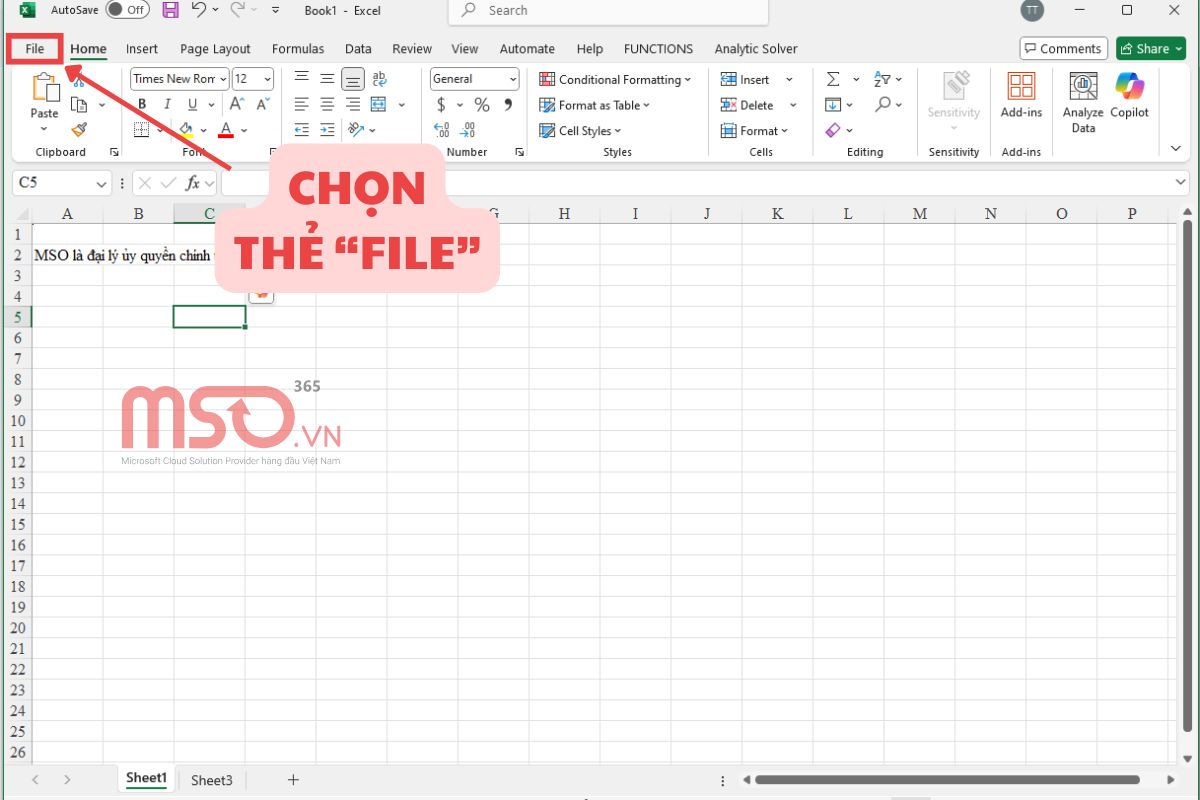Click the Wrap Text icon
The image size is (1200, 800).
(x=379, y=78)
